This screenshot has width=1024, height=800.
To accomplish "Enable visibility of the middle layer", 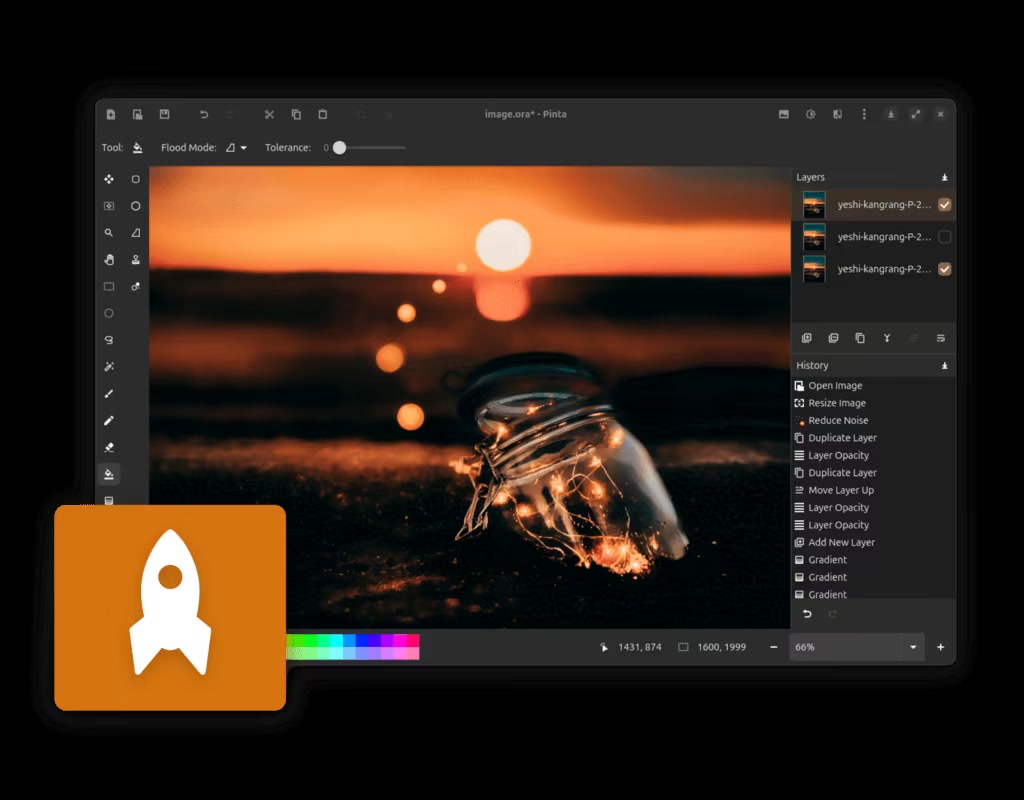I will point(945,237).
